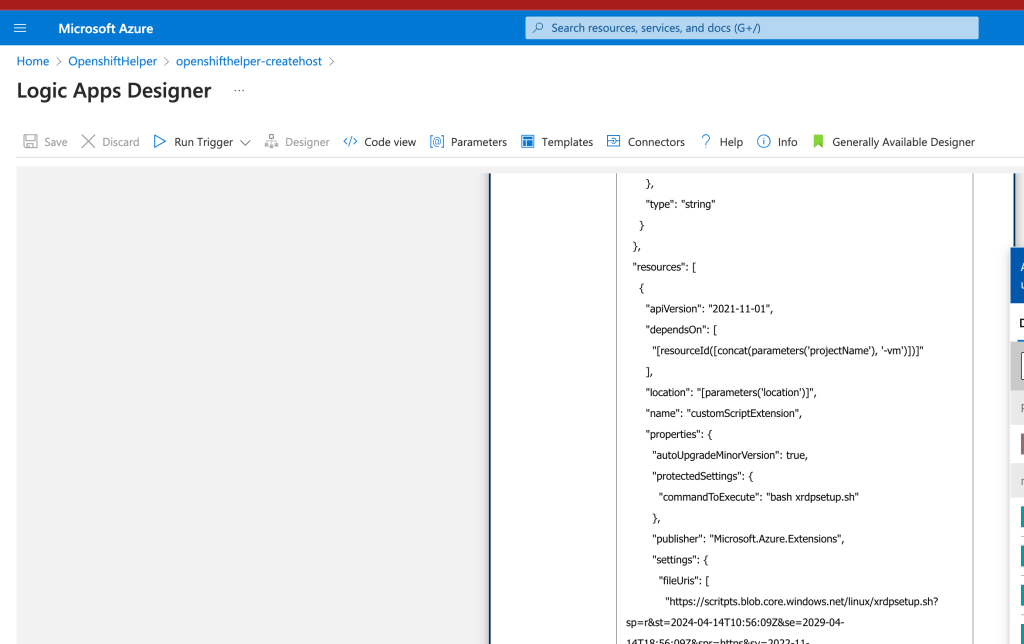
Task: Open Parameters panel
Action: (479, 142)
